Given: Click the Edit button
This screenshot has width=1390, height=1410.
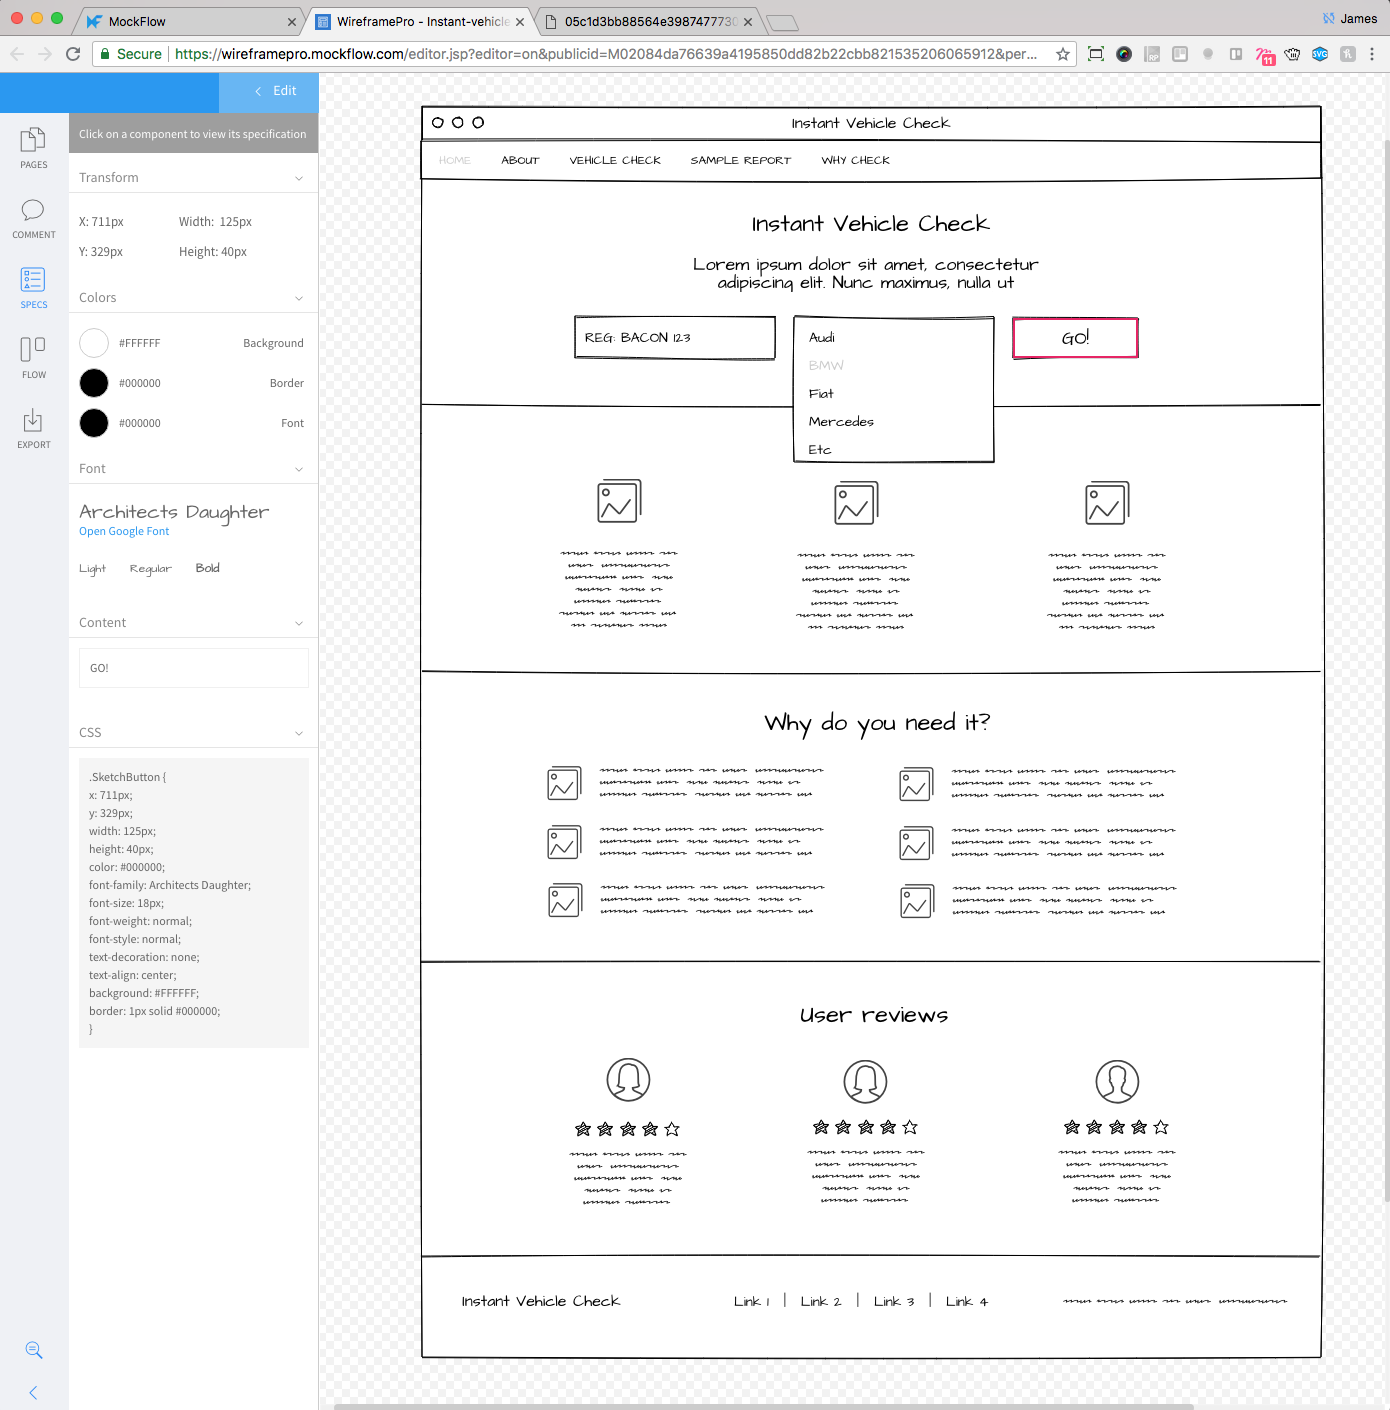Looking at the screenshot, I should point(276,91).
